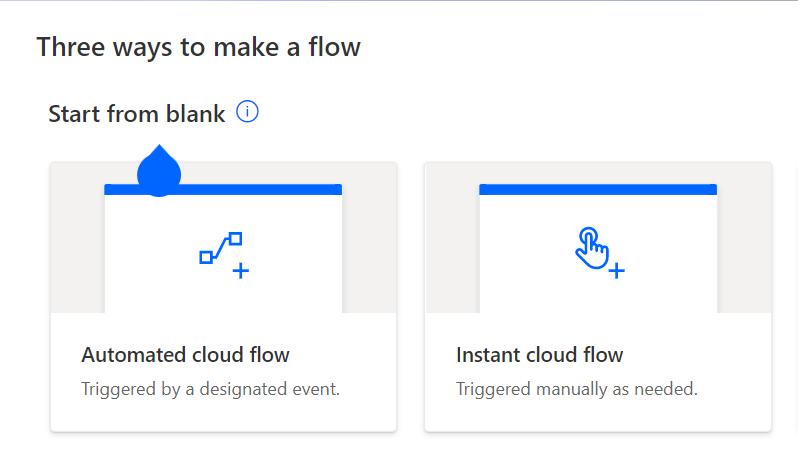Click the Instant cloud flow hand-tap icon
Image resolution: width=798 pixels, height=453 pixels.
click(x=591, y=247)
